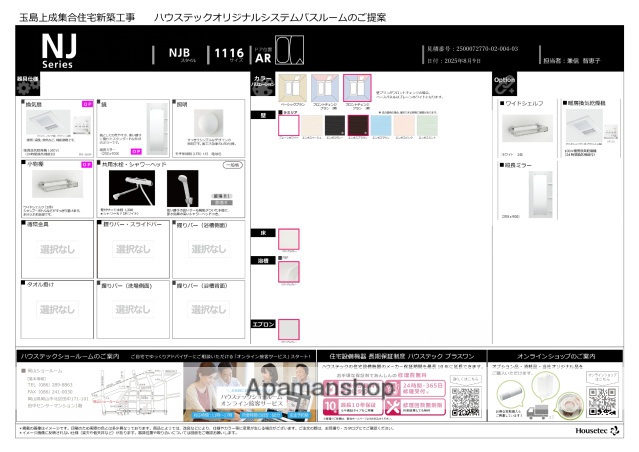Click the 一般地 badge in faucet panel
Image resolution: width=639 pixels, height=452 pixels.
tap(230, 164)
